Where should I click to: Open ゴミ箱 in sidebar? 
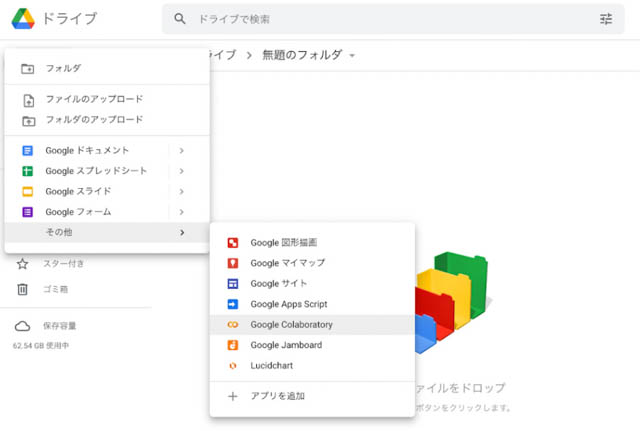56,289
